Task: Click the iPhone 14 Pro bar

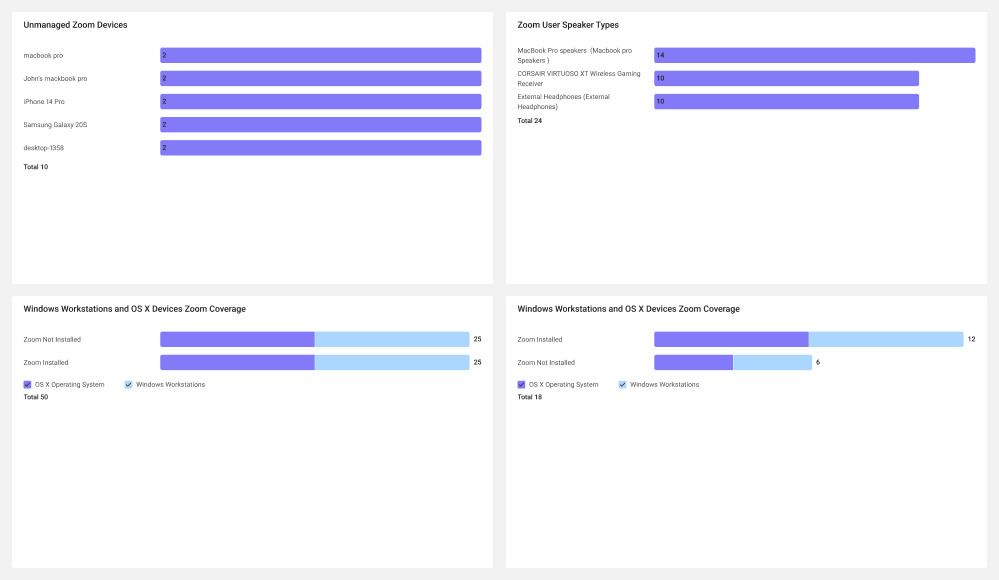Action: (320, 101)
